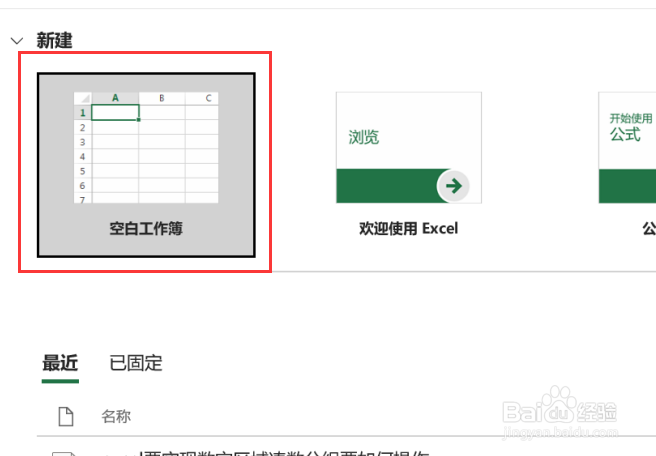Click green banner of 公式 tutorial thumbnail
This screenshot has height=456, width=656.
627,186
